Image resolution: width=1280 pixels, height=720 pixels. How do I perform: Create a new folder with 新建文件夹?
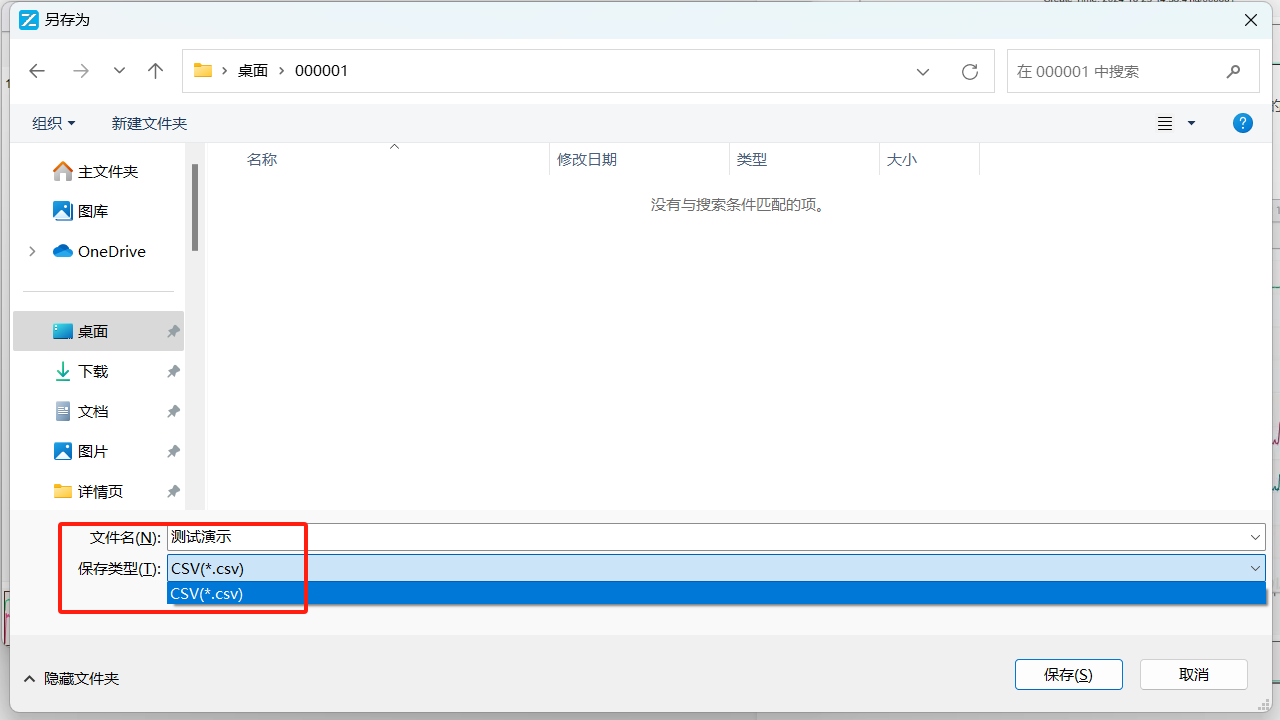point(148,122)
